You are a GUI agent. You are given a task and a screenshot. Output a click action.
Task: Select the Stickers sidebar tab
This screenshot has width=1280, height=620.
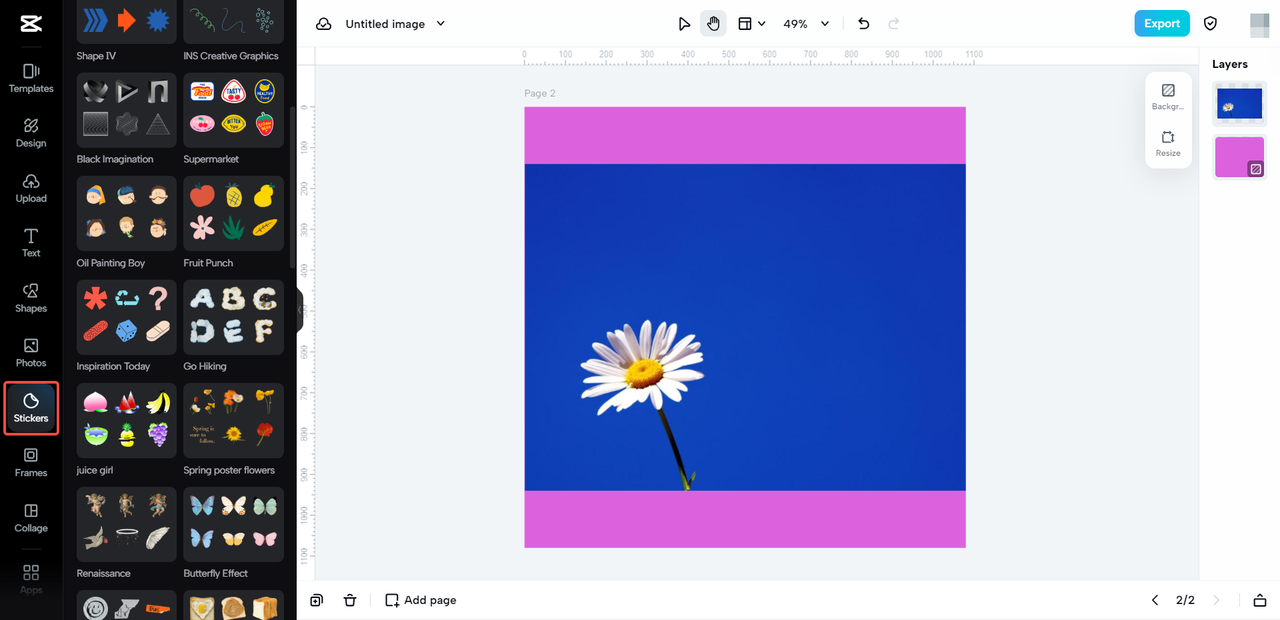(x=31, y=408)
